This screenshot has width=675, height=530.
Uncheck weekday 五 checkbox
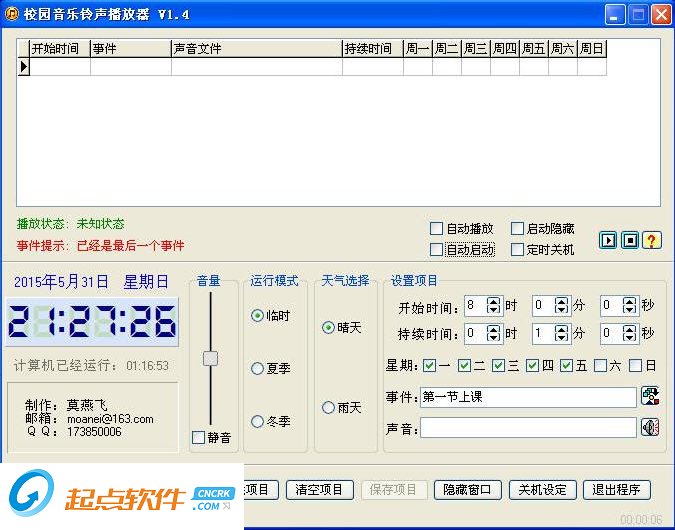(566, 366)
